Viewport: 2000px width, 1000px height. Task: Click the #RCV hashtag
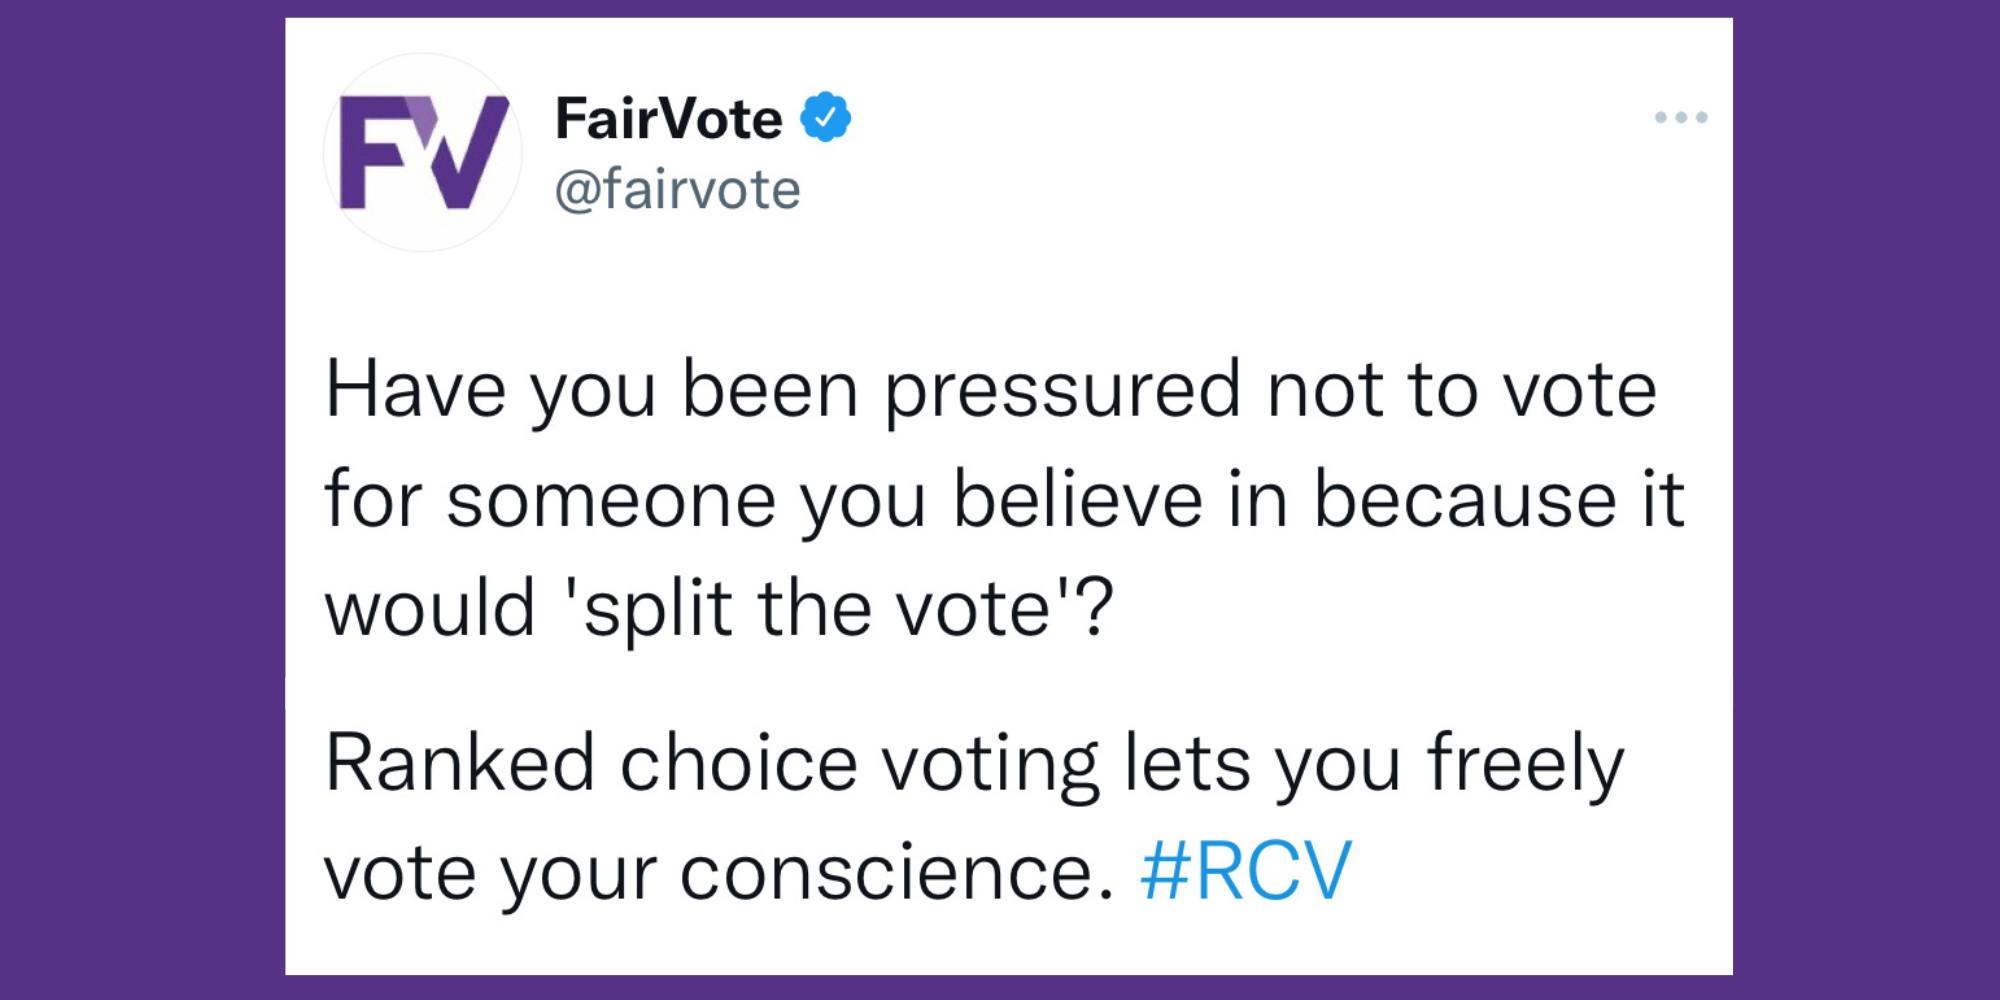pos(1245,871)
